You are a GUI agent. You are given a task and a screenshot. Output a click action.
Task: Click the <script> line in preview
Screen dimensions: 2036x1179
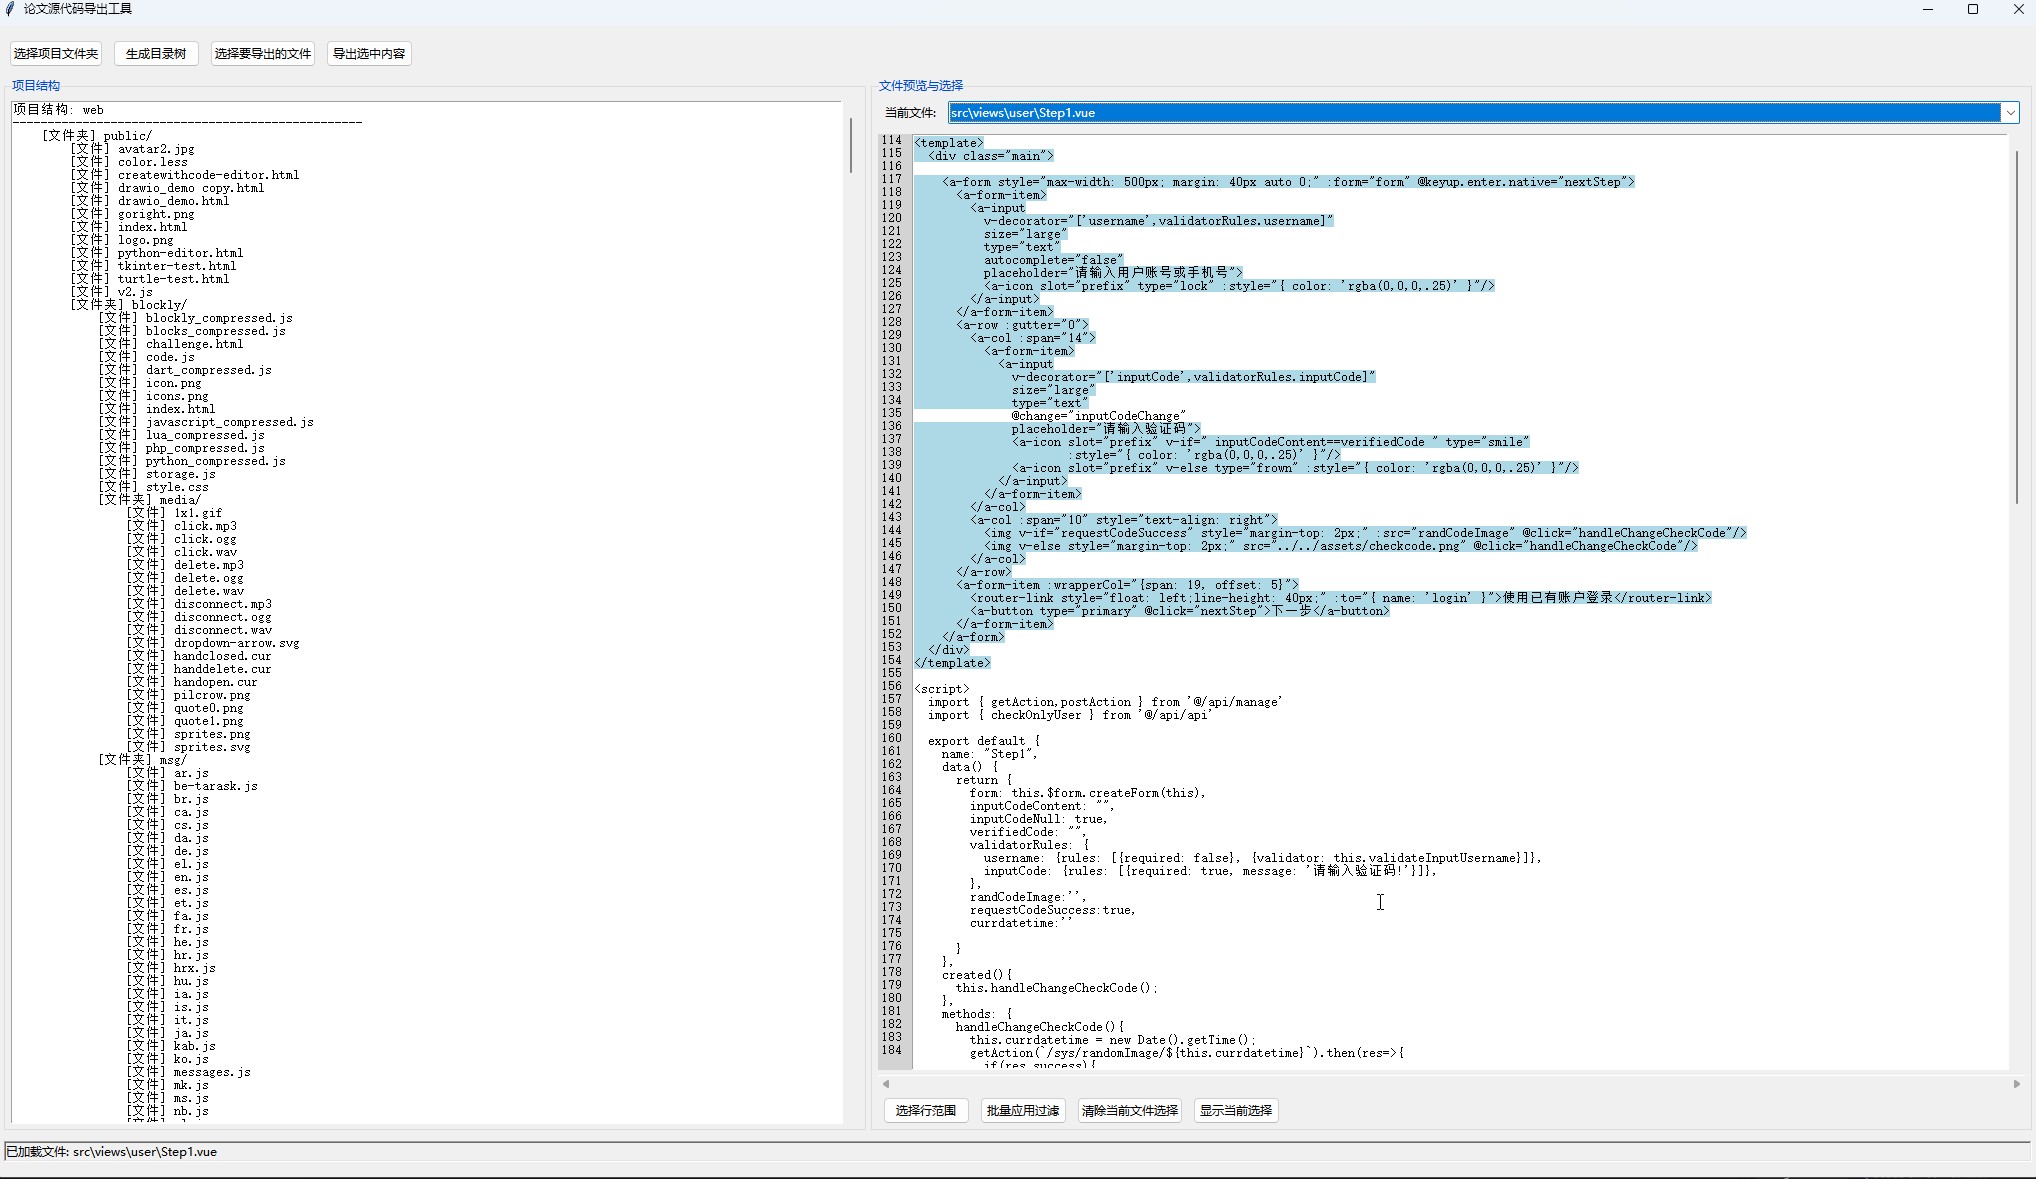[x=941, y=689]
